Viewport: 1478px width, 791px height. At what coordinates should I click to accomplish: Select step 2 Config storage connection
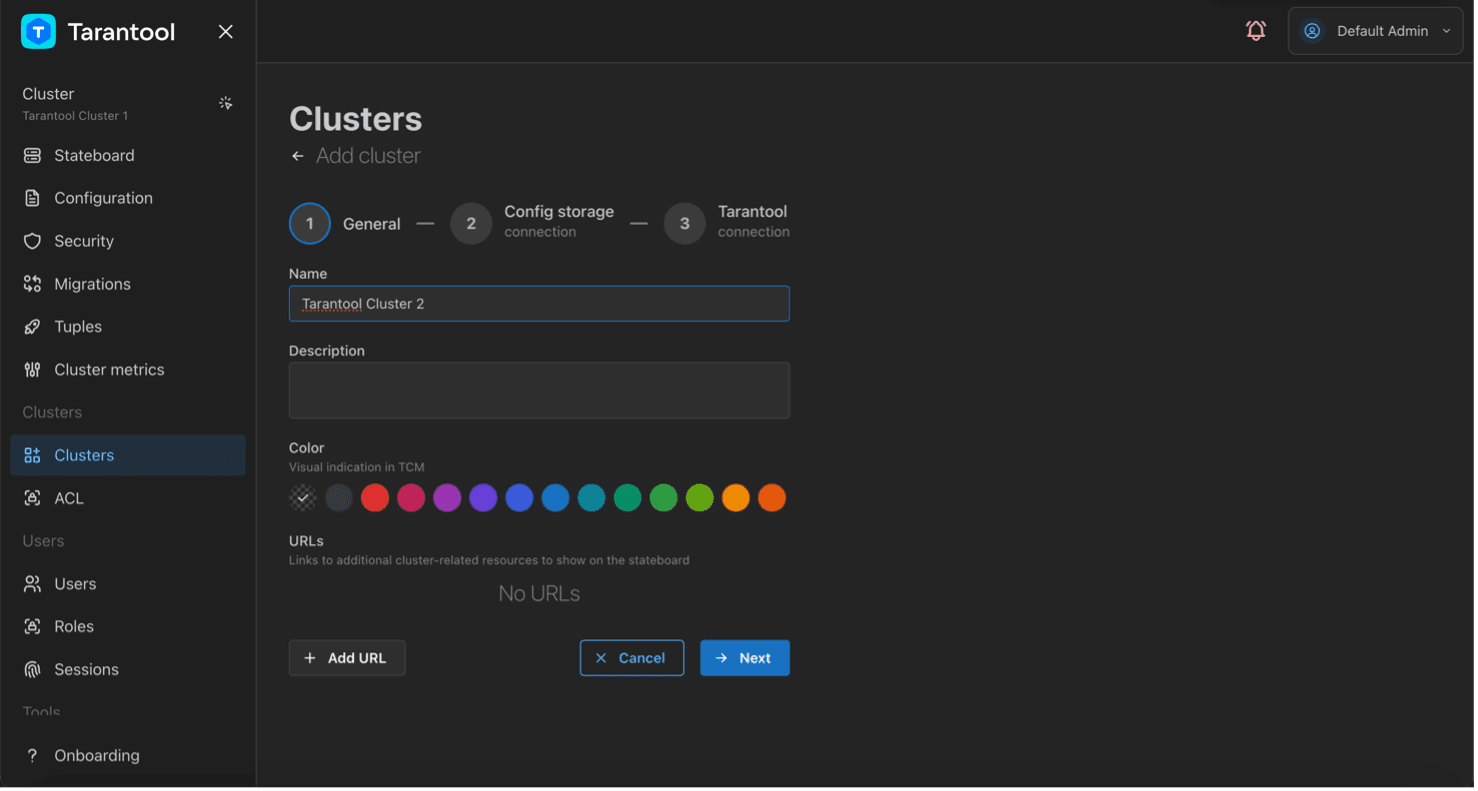(x=532, y=224)
